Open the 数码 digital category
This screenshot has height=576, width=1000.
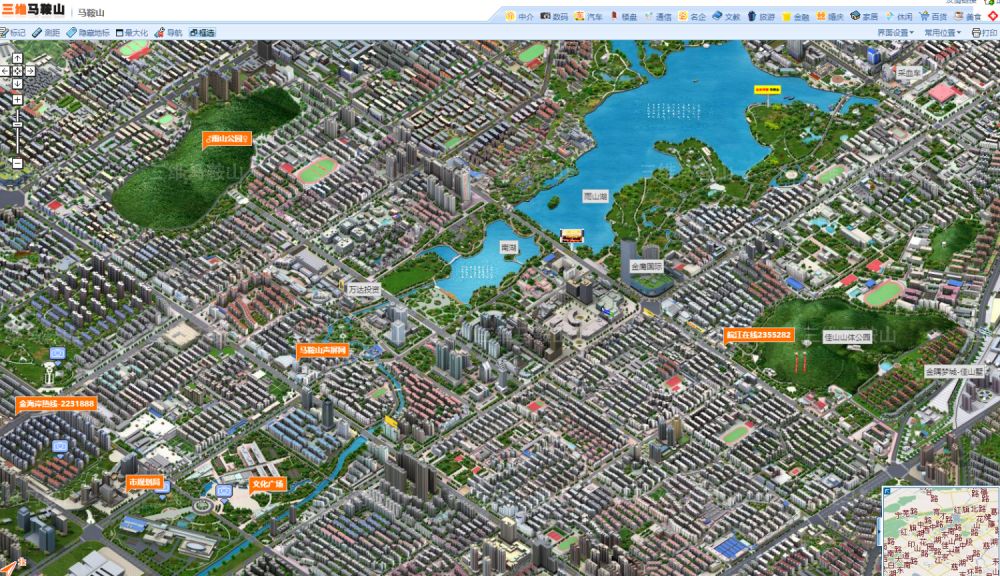coord(554,17)
